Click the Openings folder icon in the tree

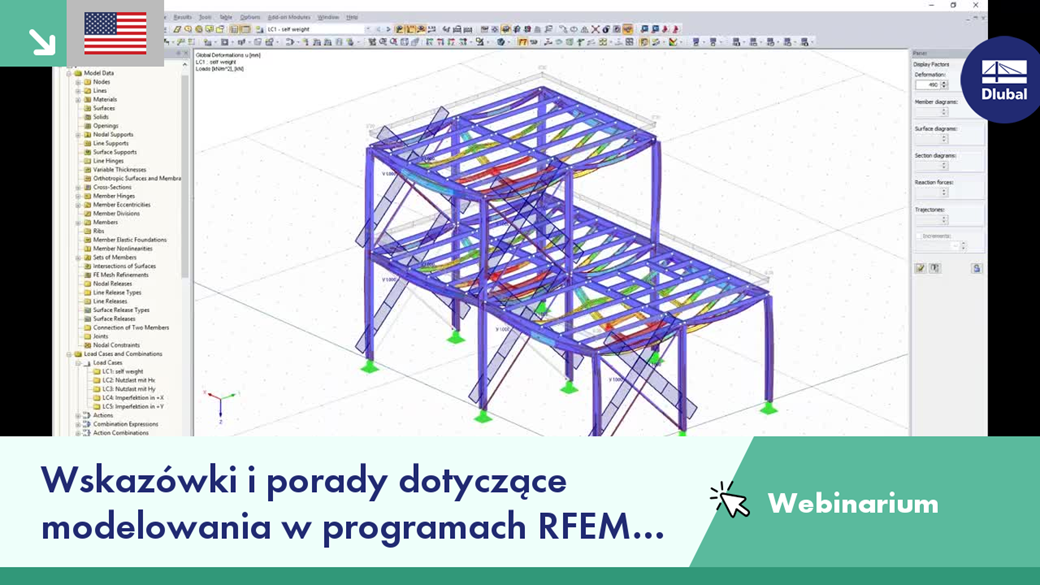click(x=87, y=125)
